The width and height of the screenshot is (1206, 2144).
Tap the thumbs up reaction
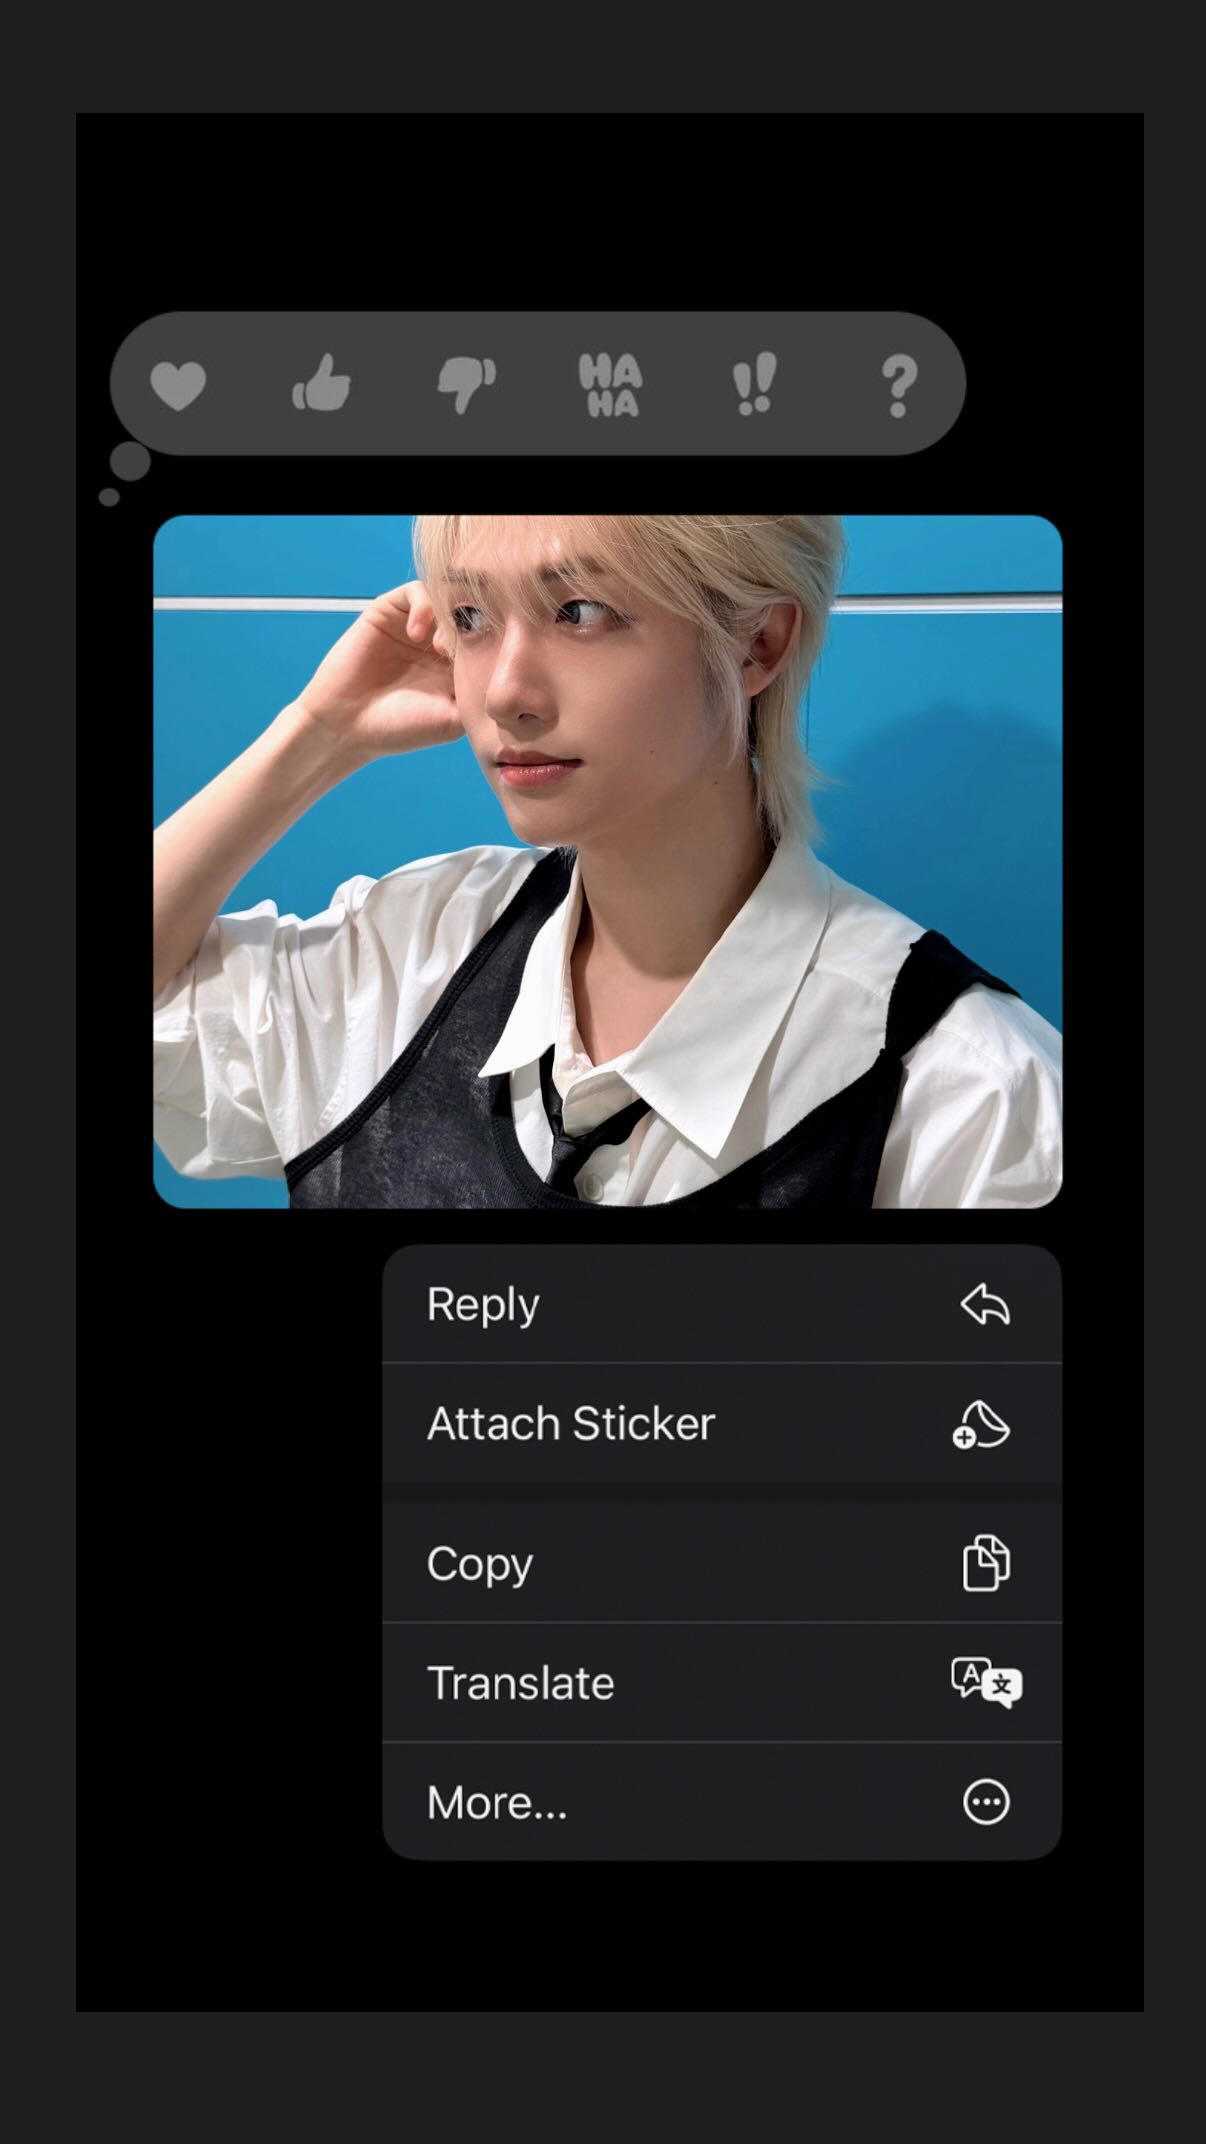pyautogui.click(x=321, y=385)
